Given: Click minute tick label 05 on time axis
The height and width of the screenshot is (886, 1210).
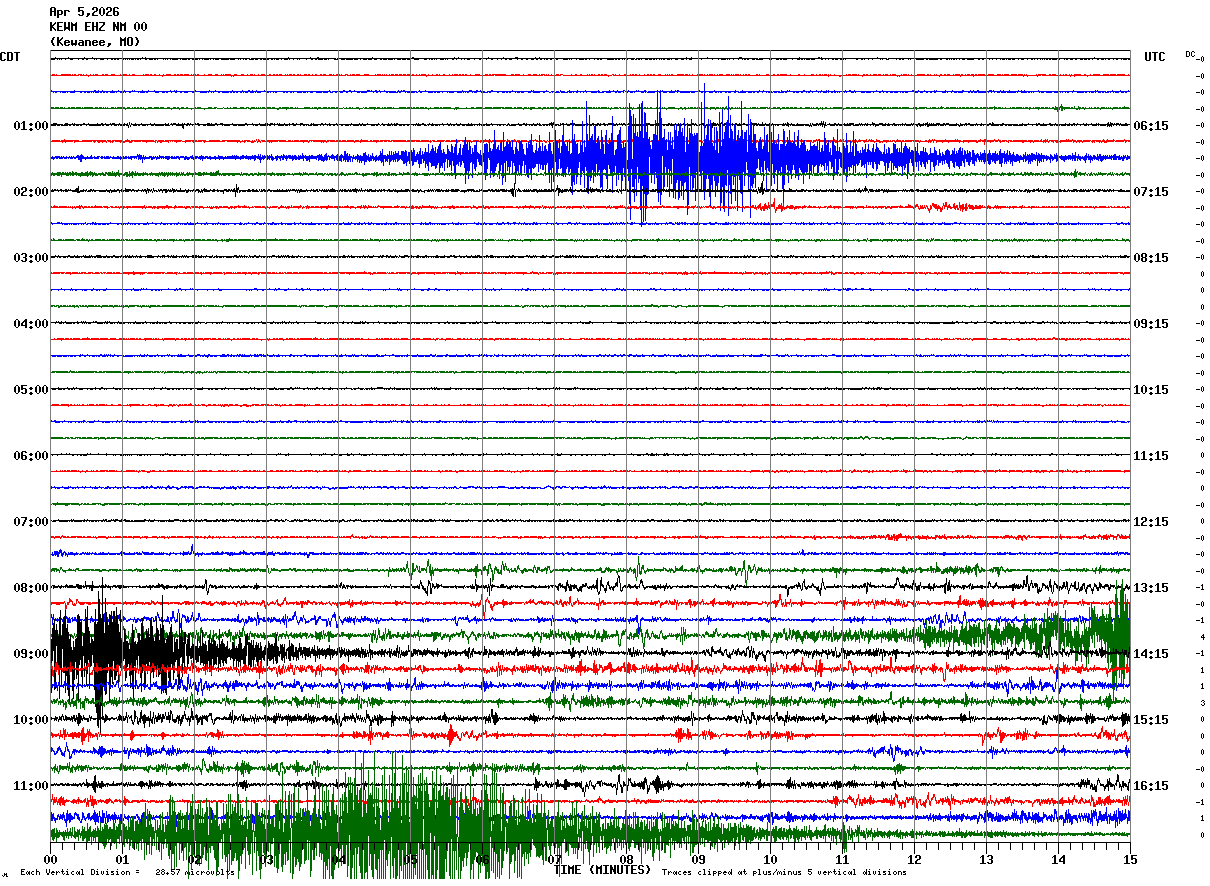Looking at the screenshot, I should click(x=411, y=859).
